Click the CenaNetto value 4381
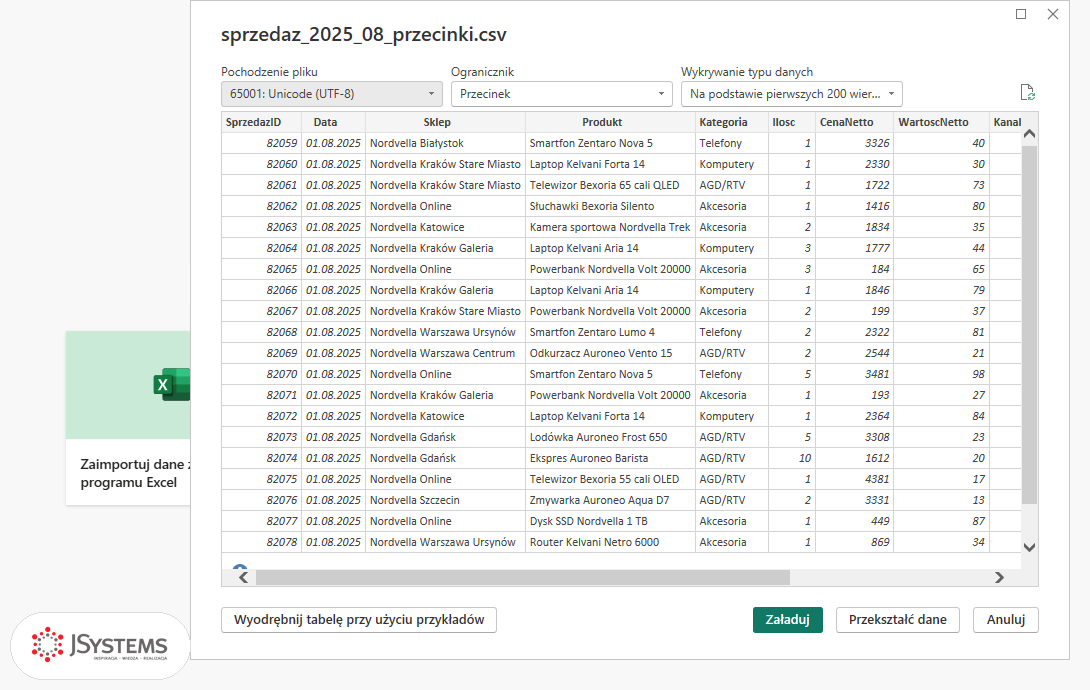 (854, 479)
